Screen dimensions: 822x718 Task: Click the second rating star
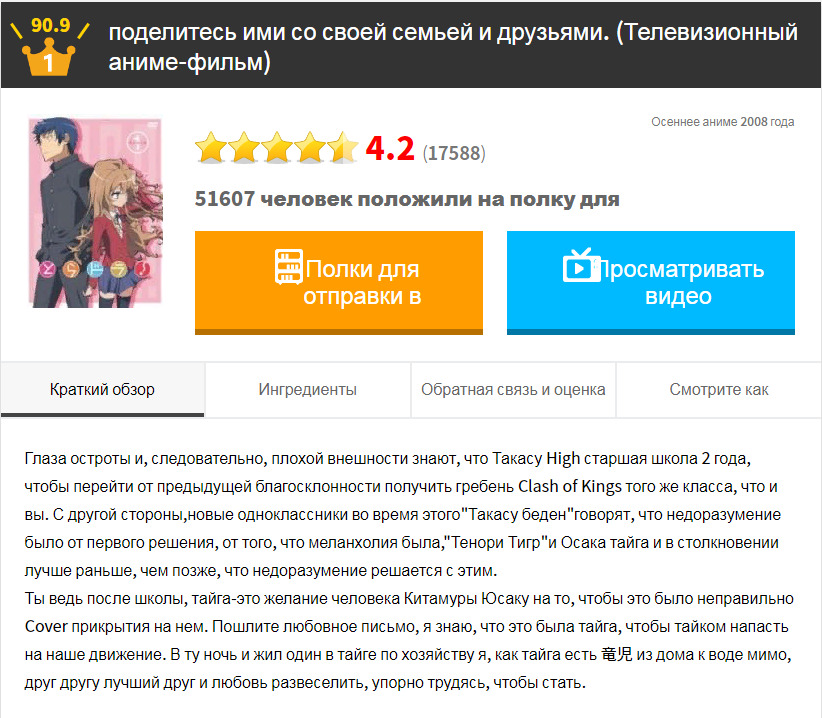(244, 148)
